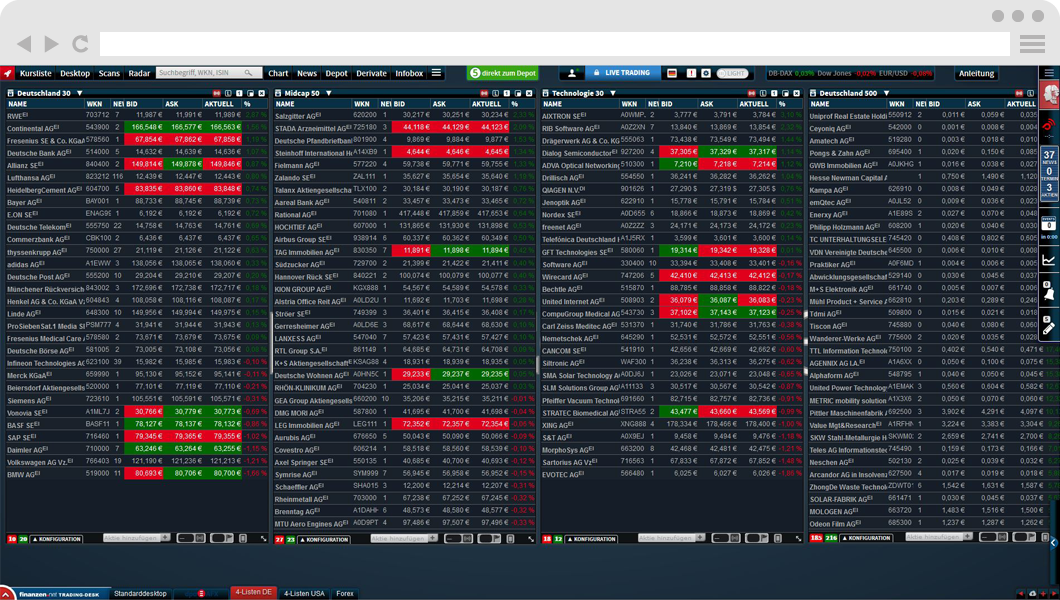Image resolution: width=1060 pixels, height=600 pixels.
Task: Click the plus button beside Deutschland 30 input
Action: coord(165,538)
